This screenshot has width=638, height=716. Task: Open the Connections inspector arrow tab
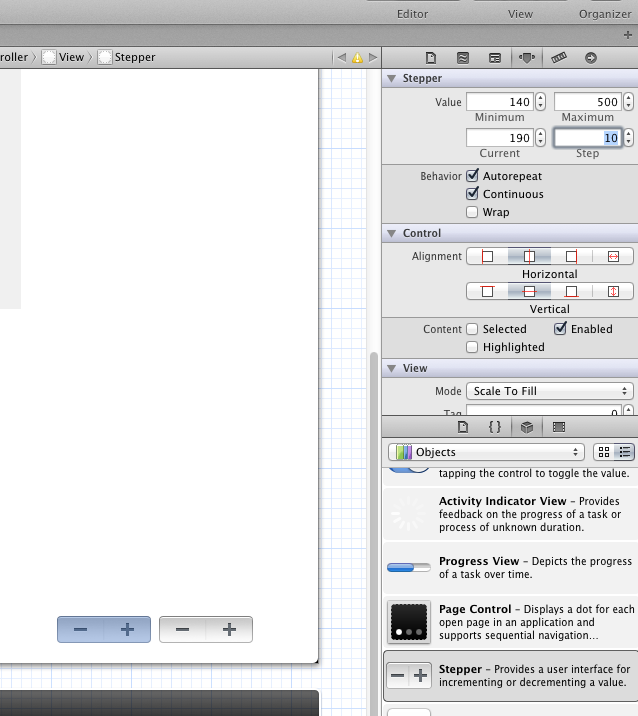[591, 58]
